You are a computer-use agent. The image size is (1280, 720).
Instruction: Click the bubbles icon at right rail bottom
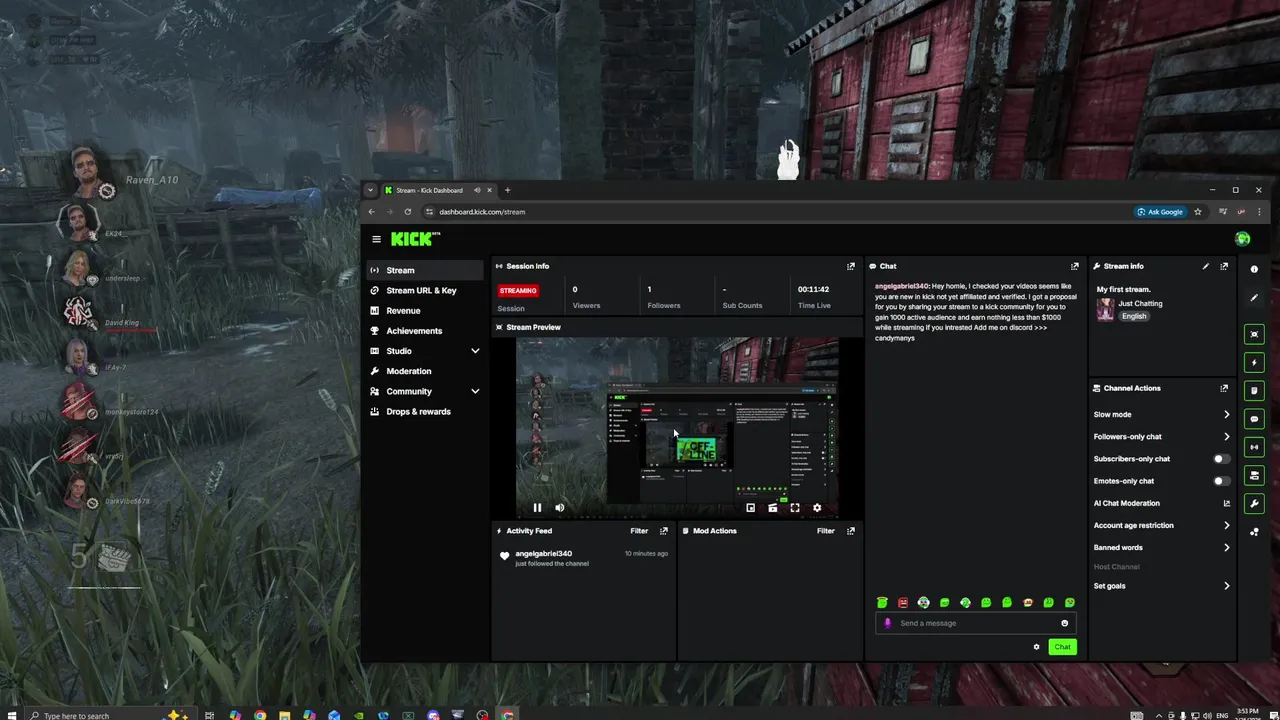point(1254,532)
